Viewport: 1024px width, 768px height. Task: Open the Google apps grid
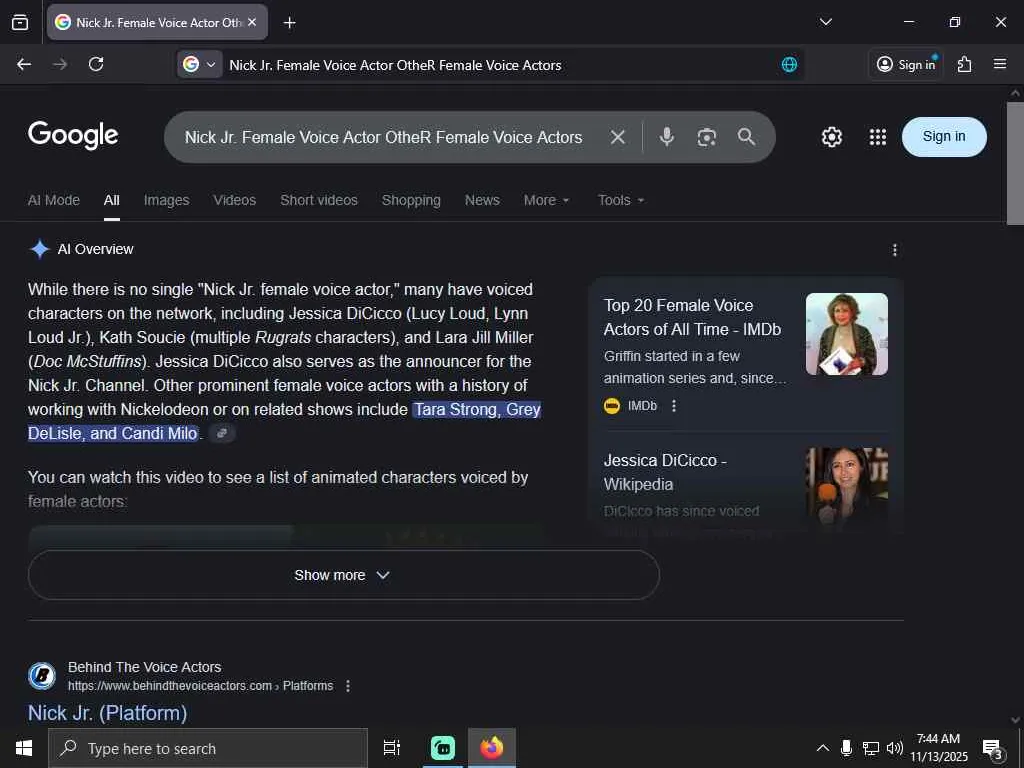tap(878, 137)
